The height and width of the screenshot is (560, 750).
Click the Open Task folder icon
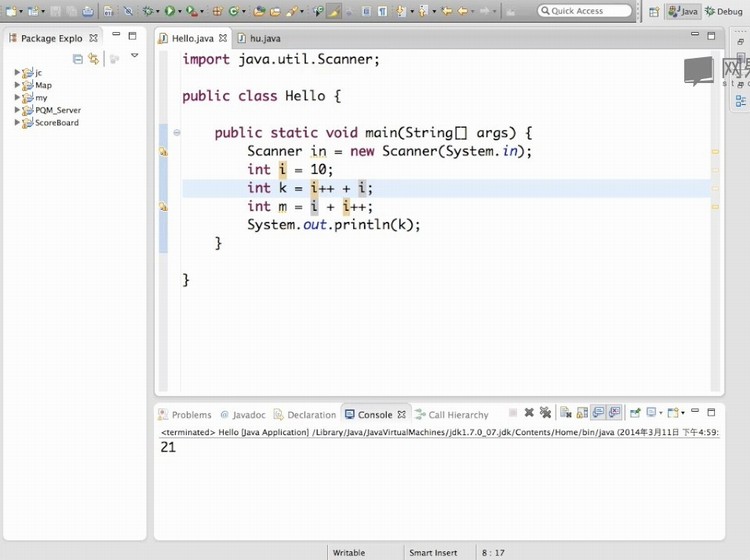pos(275,11)
